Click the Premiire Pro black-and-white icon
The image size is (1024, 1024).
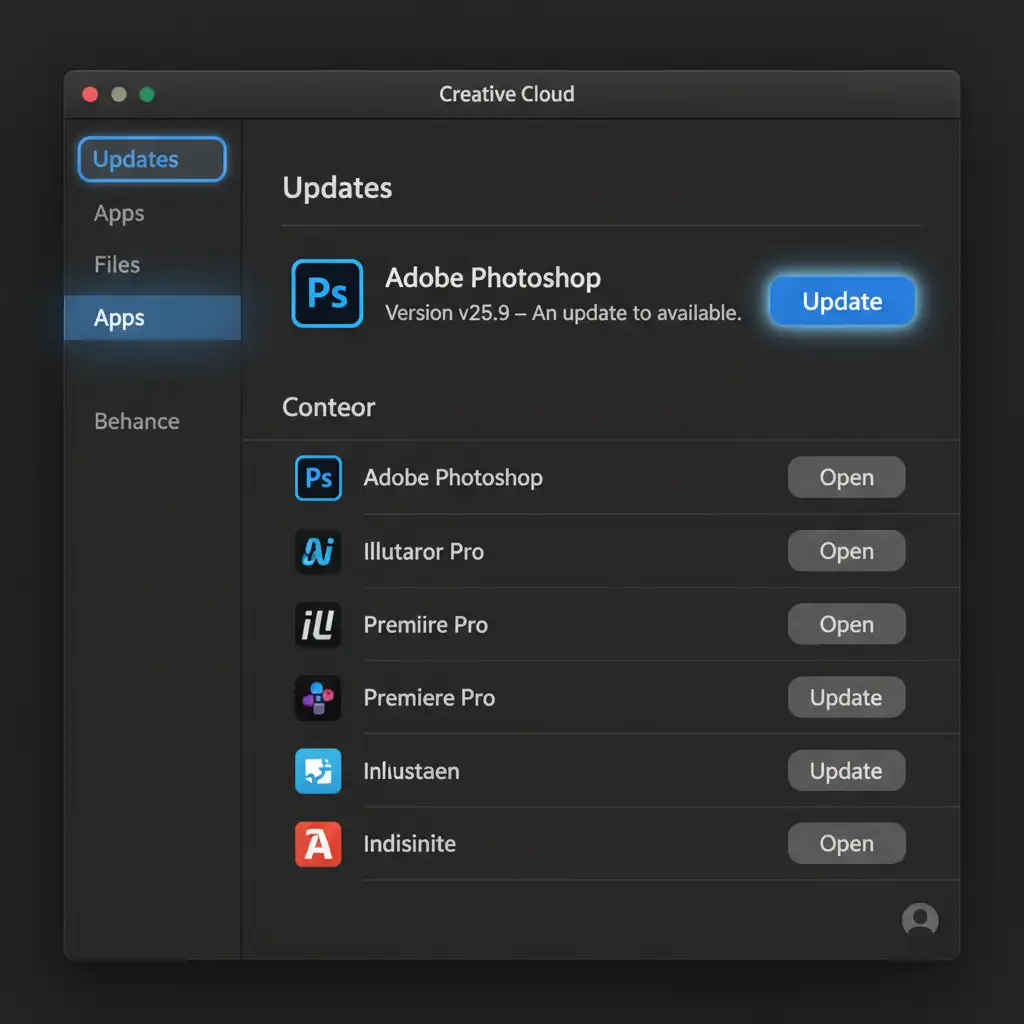[x=318, y=625]
